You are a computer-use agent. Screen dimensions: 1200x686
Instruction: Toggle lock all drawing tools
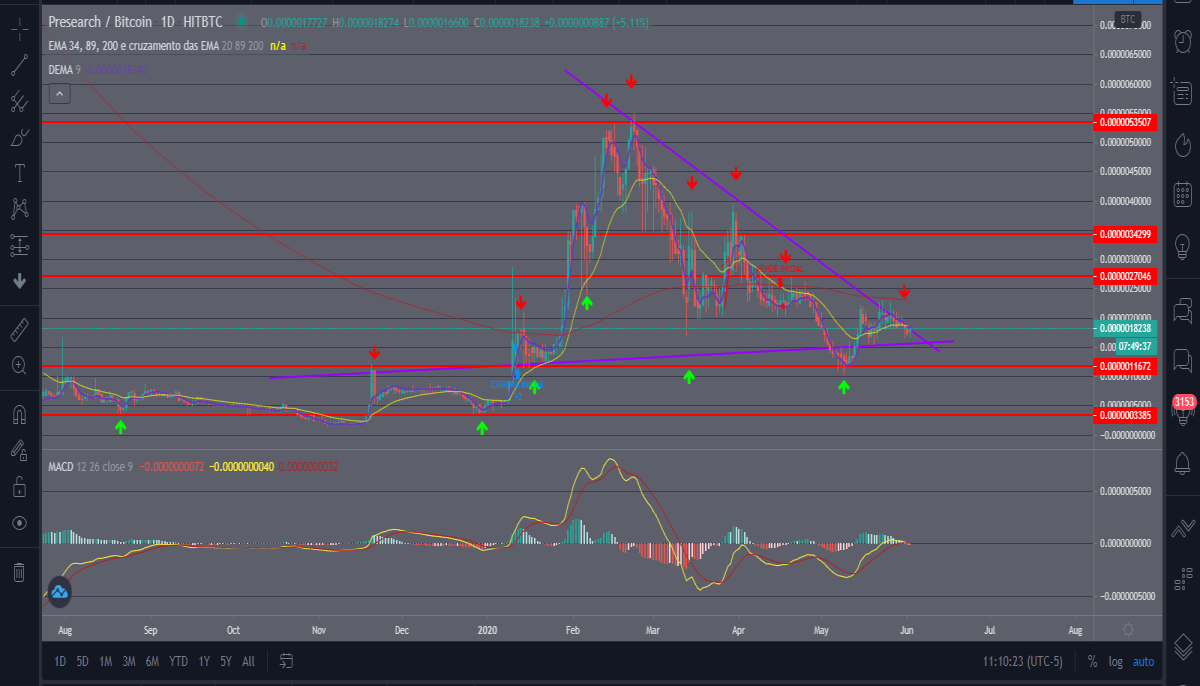point(19,486)
